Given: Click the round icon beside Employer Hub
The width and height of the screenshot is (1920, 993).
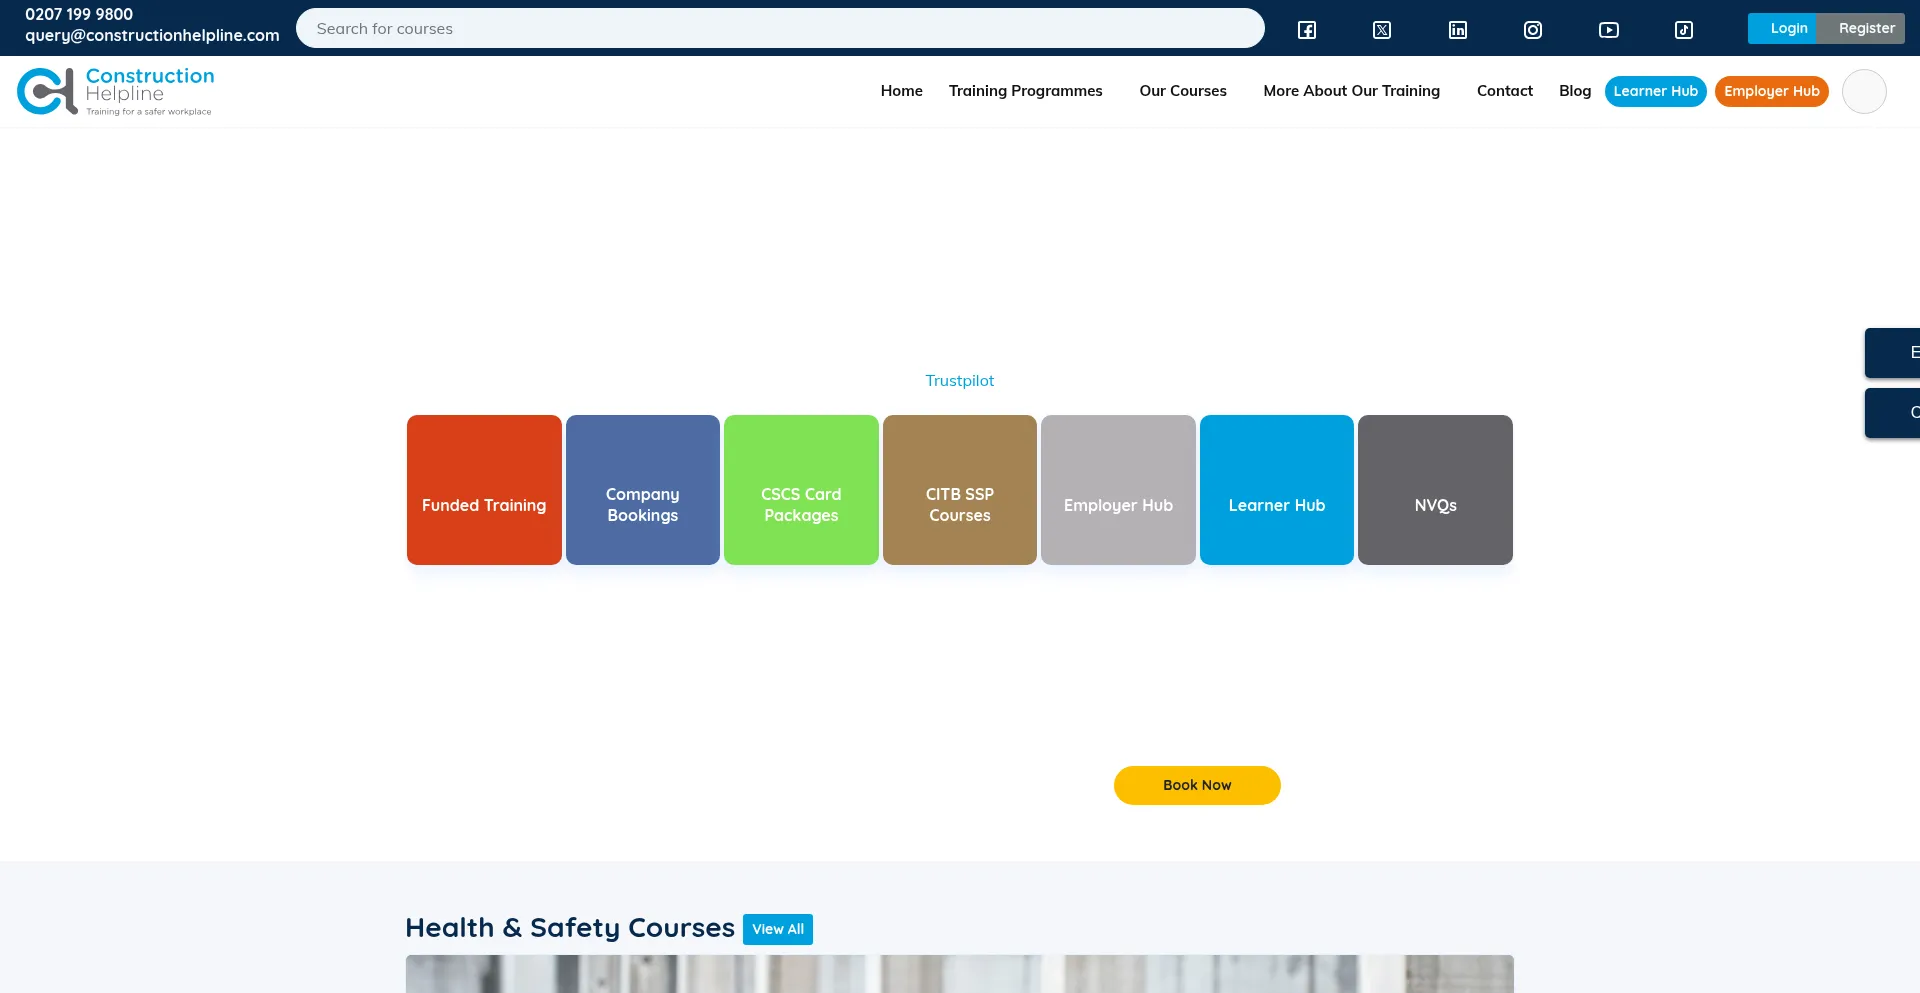Looking at the screenshot, I should pyautogui.click(x=1863, y=91).
